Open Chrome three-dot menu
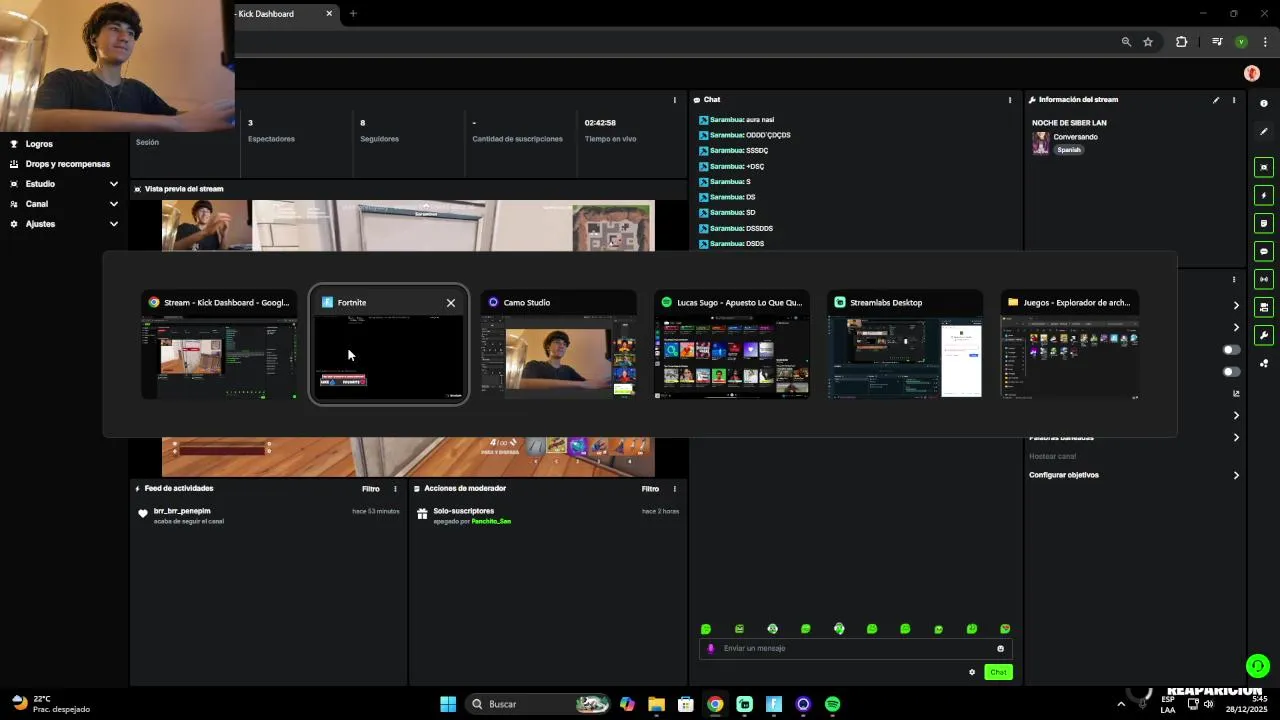The width and height of the screenshot is (1280, 720). click(1265, 42)
